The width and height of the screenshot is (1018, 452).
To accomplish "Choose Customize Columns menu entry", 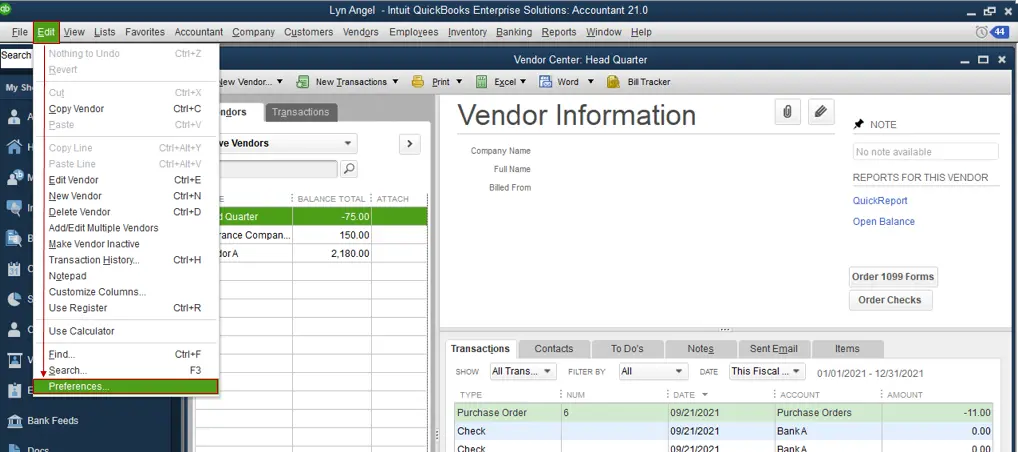I will coord(125,292).
